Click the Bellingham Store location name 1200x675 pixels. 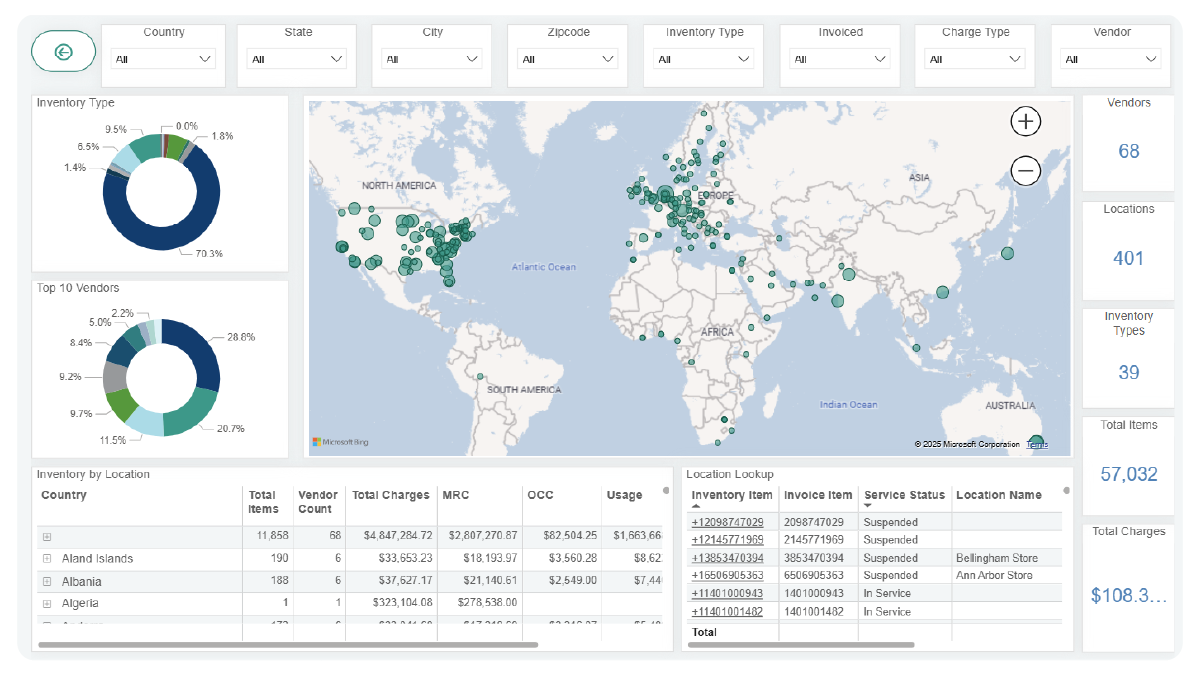[997, 558]
